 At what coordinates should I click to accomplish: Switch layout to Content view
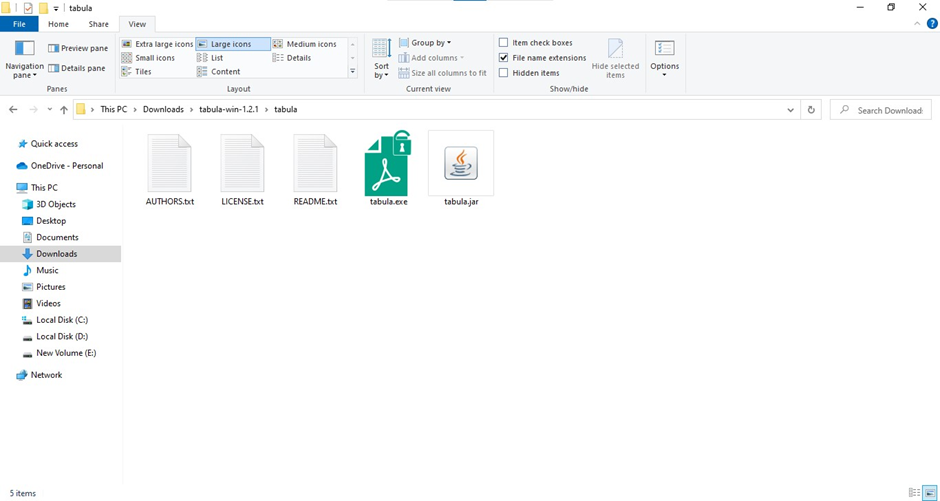(x=219, y=71)
